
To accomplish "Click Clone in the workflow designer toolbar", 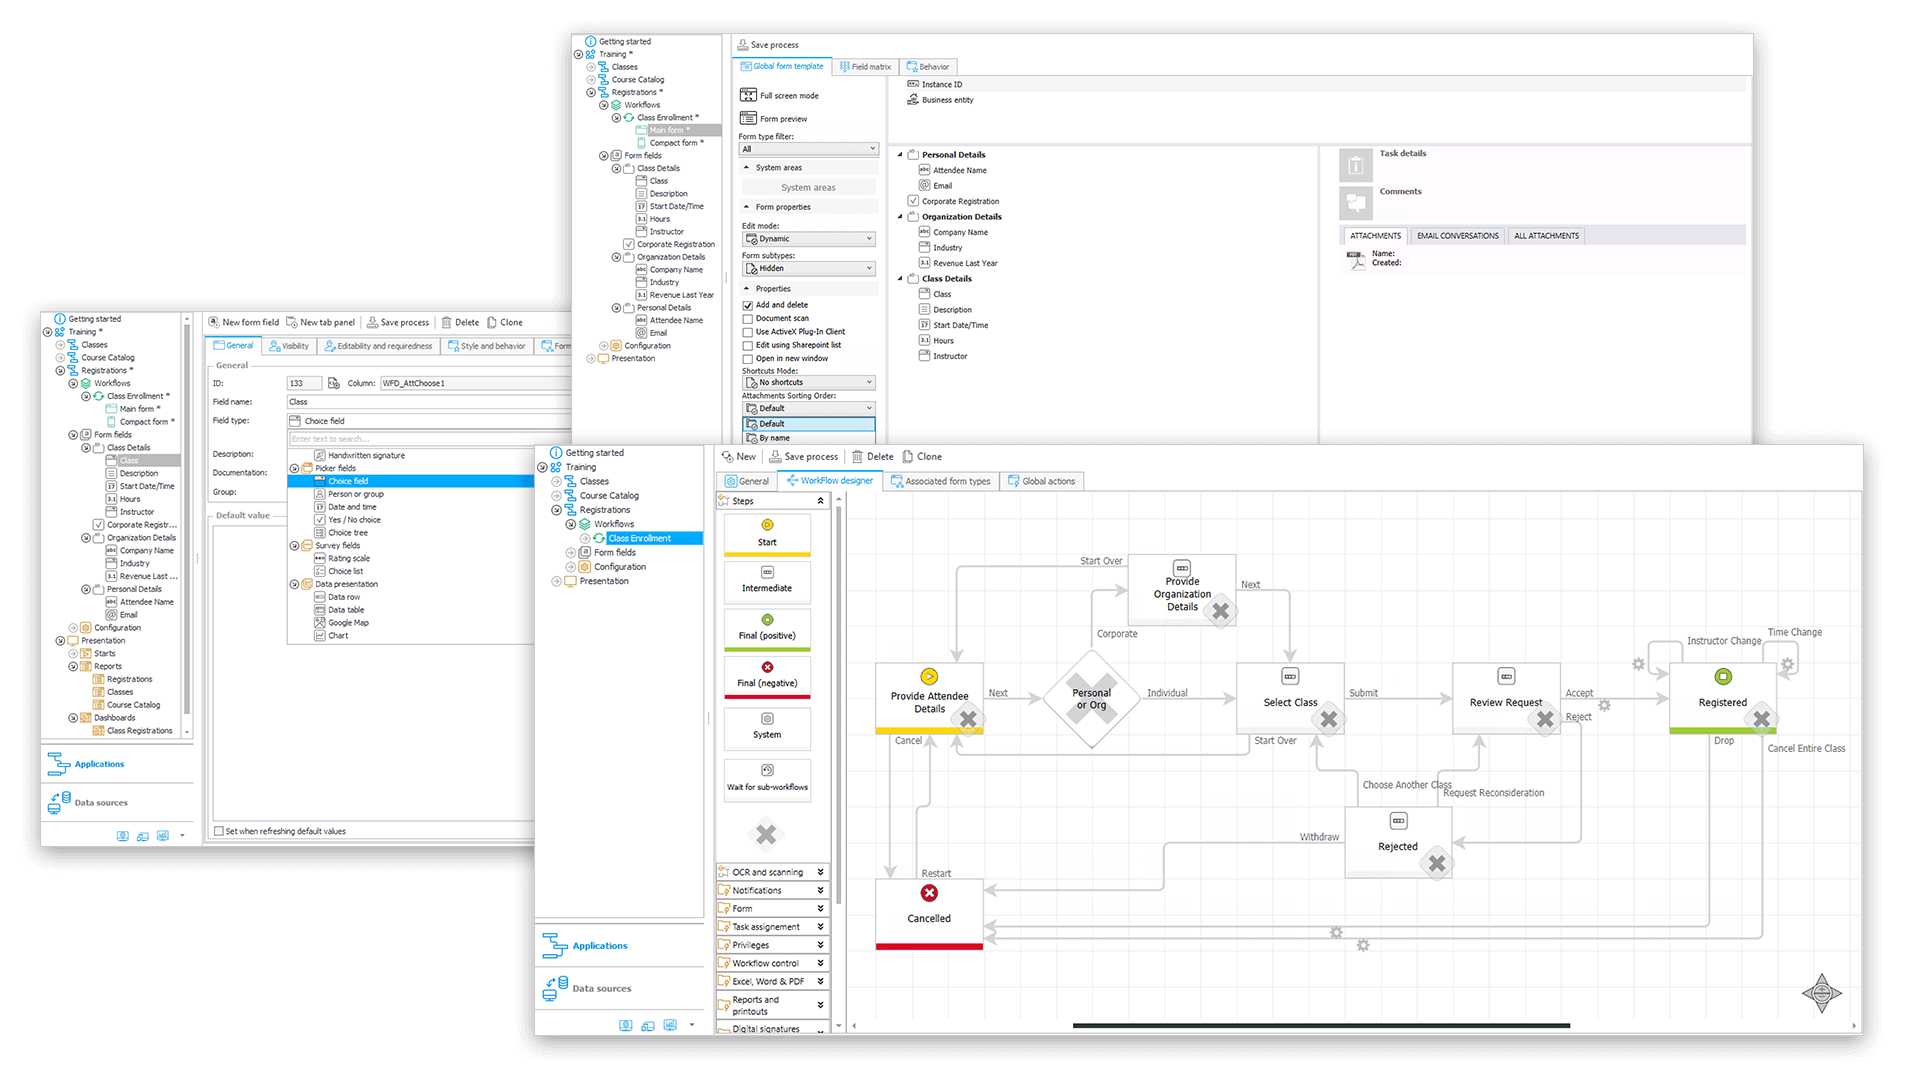I will pyautogui.click(x=922, y=457).
